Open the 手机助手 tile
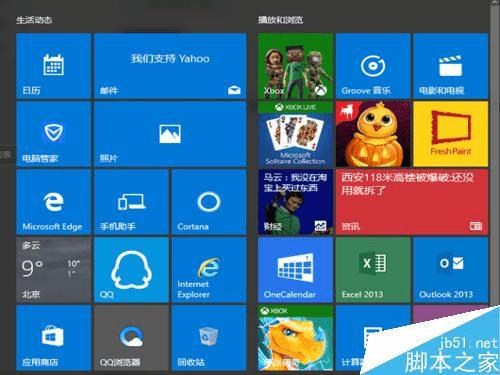 coord(131,202)
